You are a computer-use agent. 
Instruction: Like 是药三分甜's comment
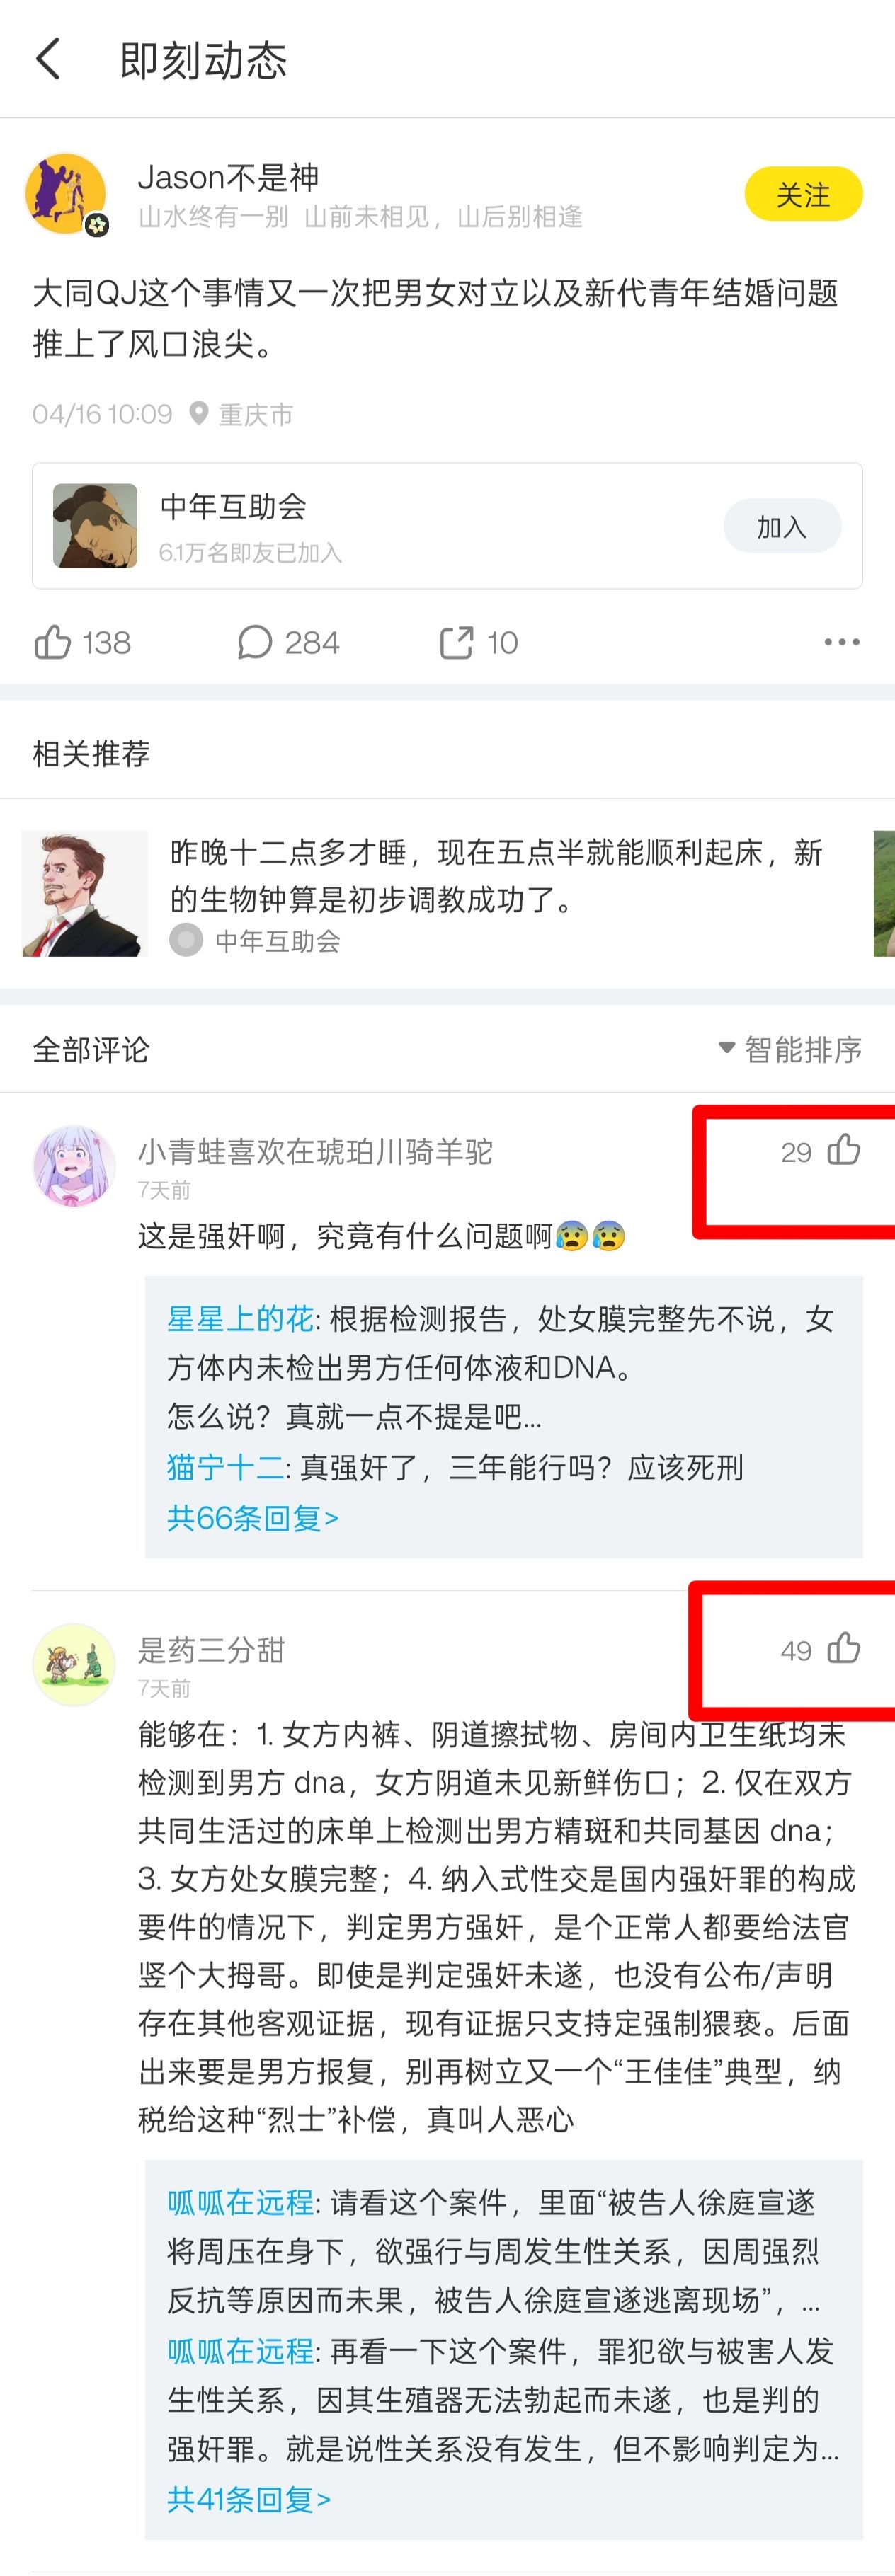(x=843, y=1648)
